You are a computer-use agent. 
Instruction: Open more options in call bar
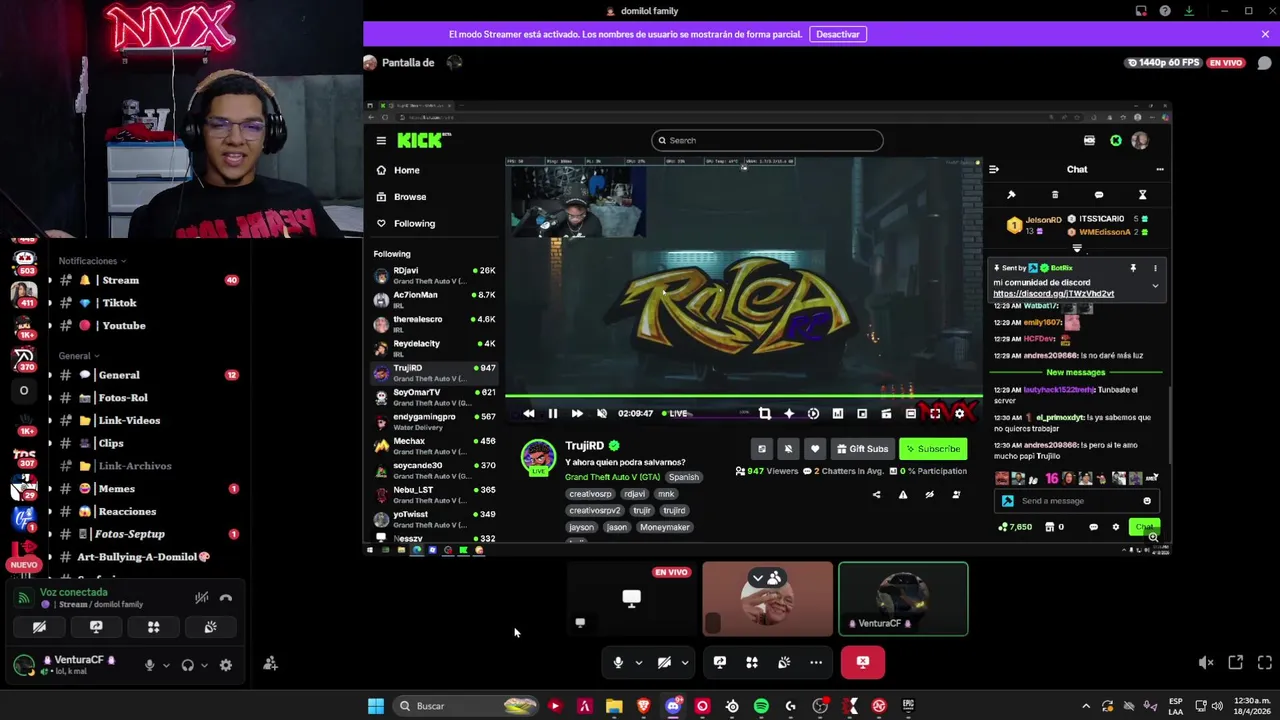click(x=816, y=662)
